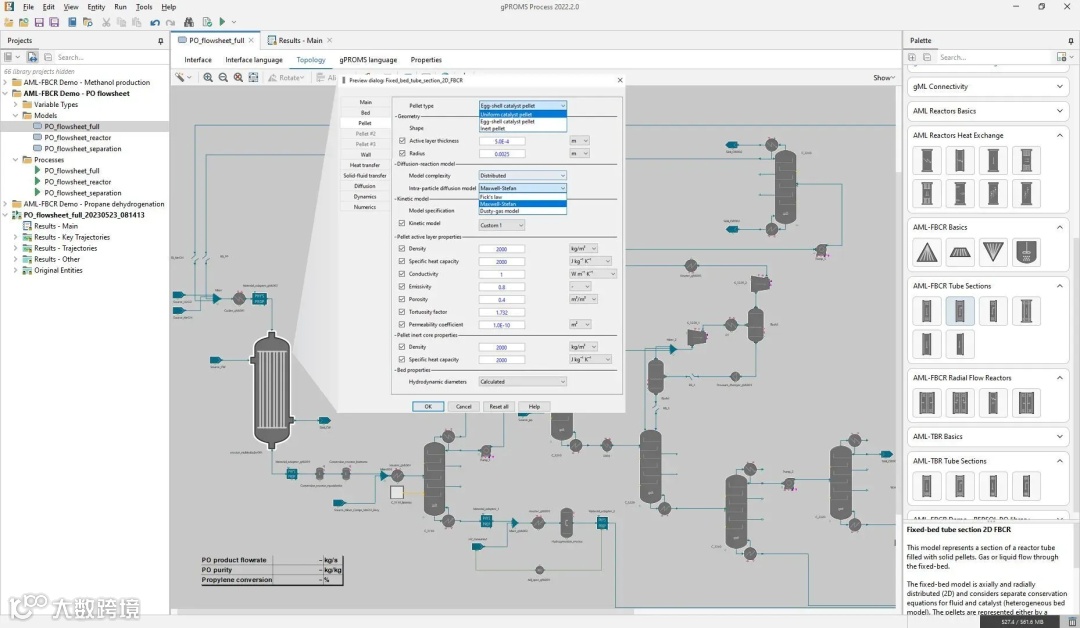Click the Redo arrow icon
The height and width of the screenshot is (628, 1080).
(x=170, y=23)
